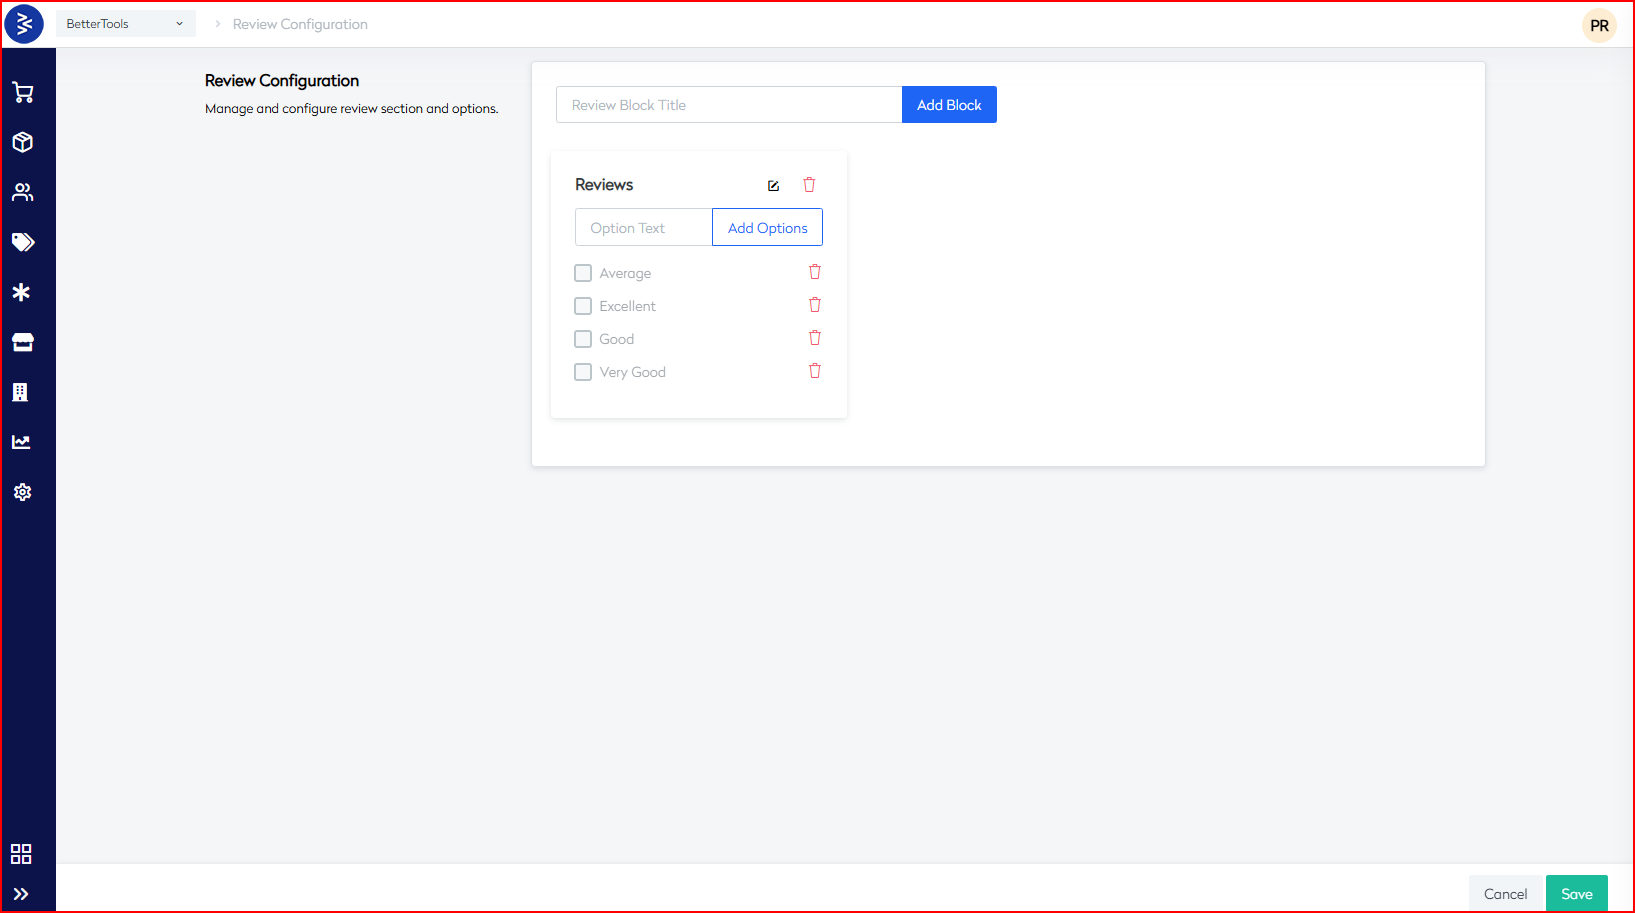Open the analytics chart sidebar icon
The image size is (1635, 913).
[x=22, y=442]
